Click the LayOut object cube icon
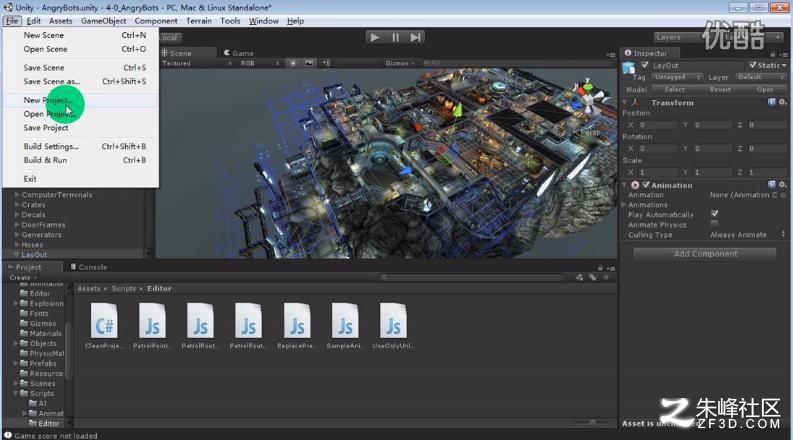 (629, 67)
